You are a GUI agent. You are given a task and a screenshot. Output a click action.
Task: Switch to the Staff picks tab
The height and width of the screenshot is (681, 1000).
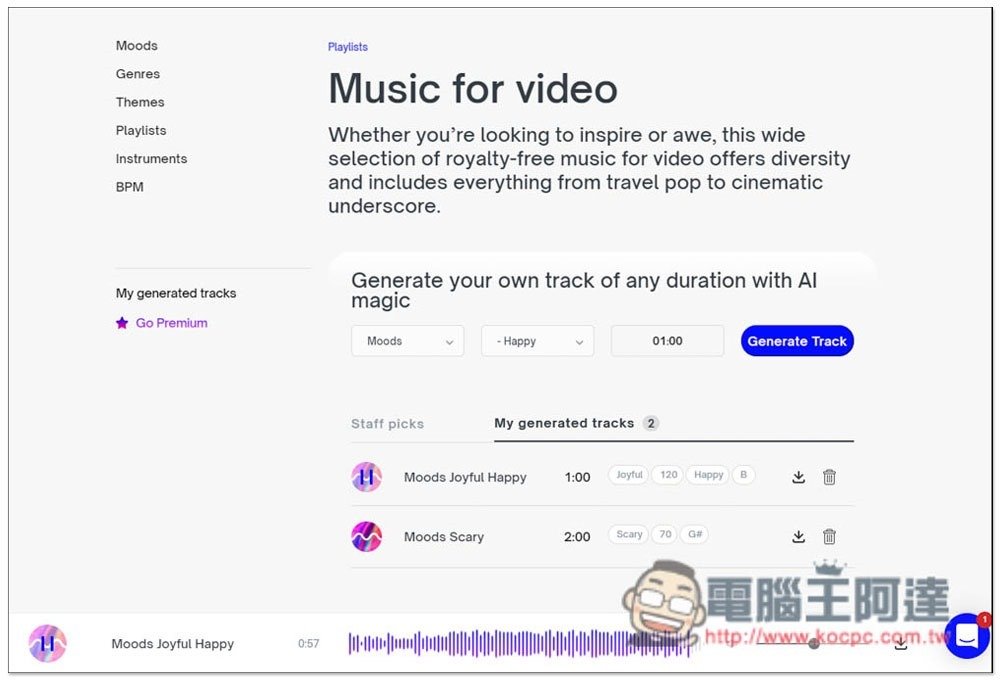[x=387, y=424]
